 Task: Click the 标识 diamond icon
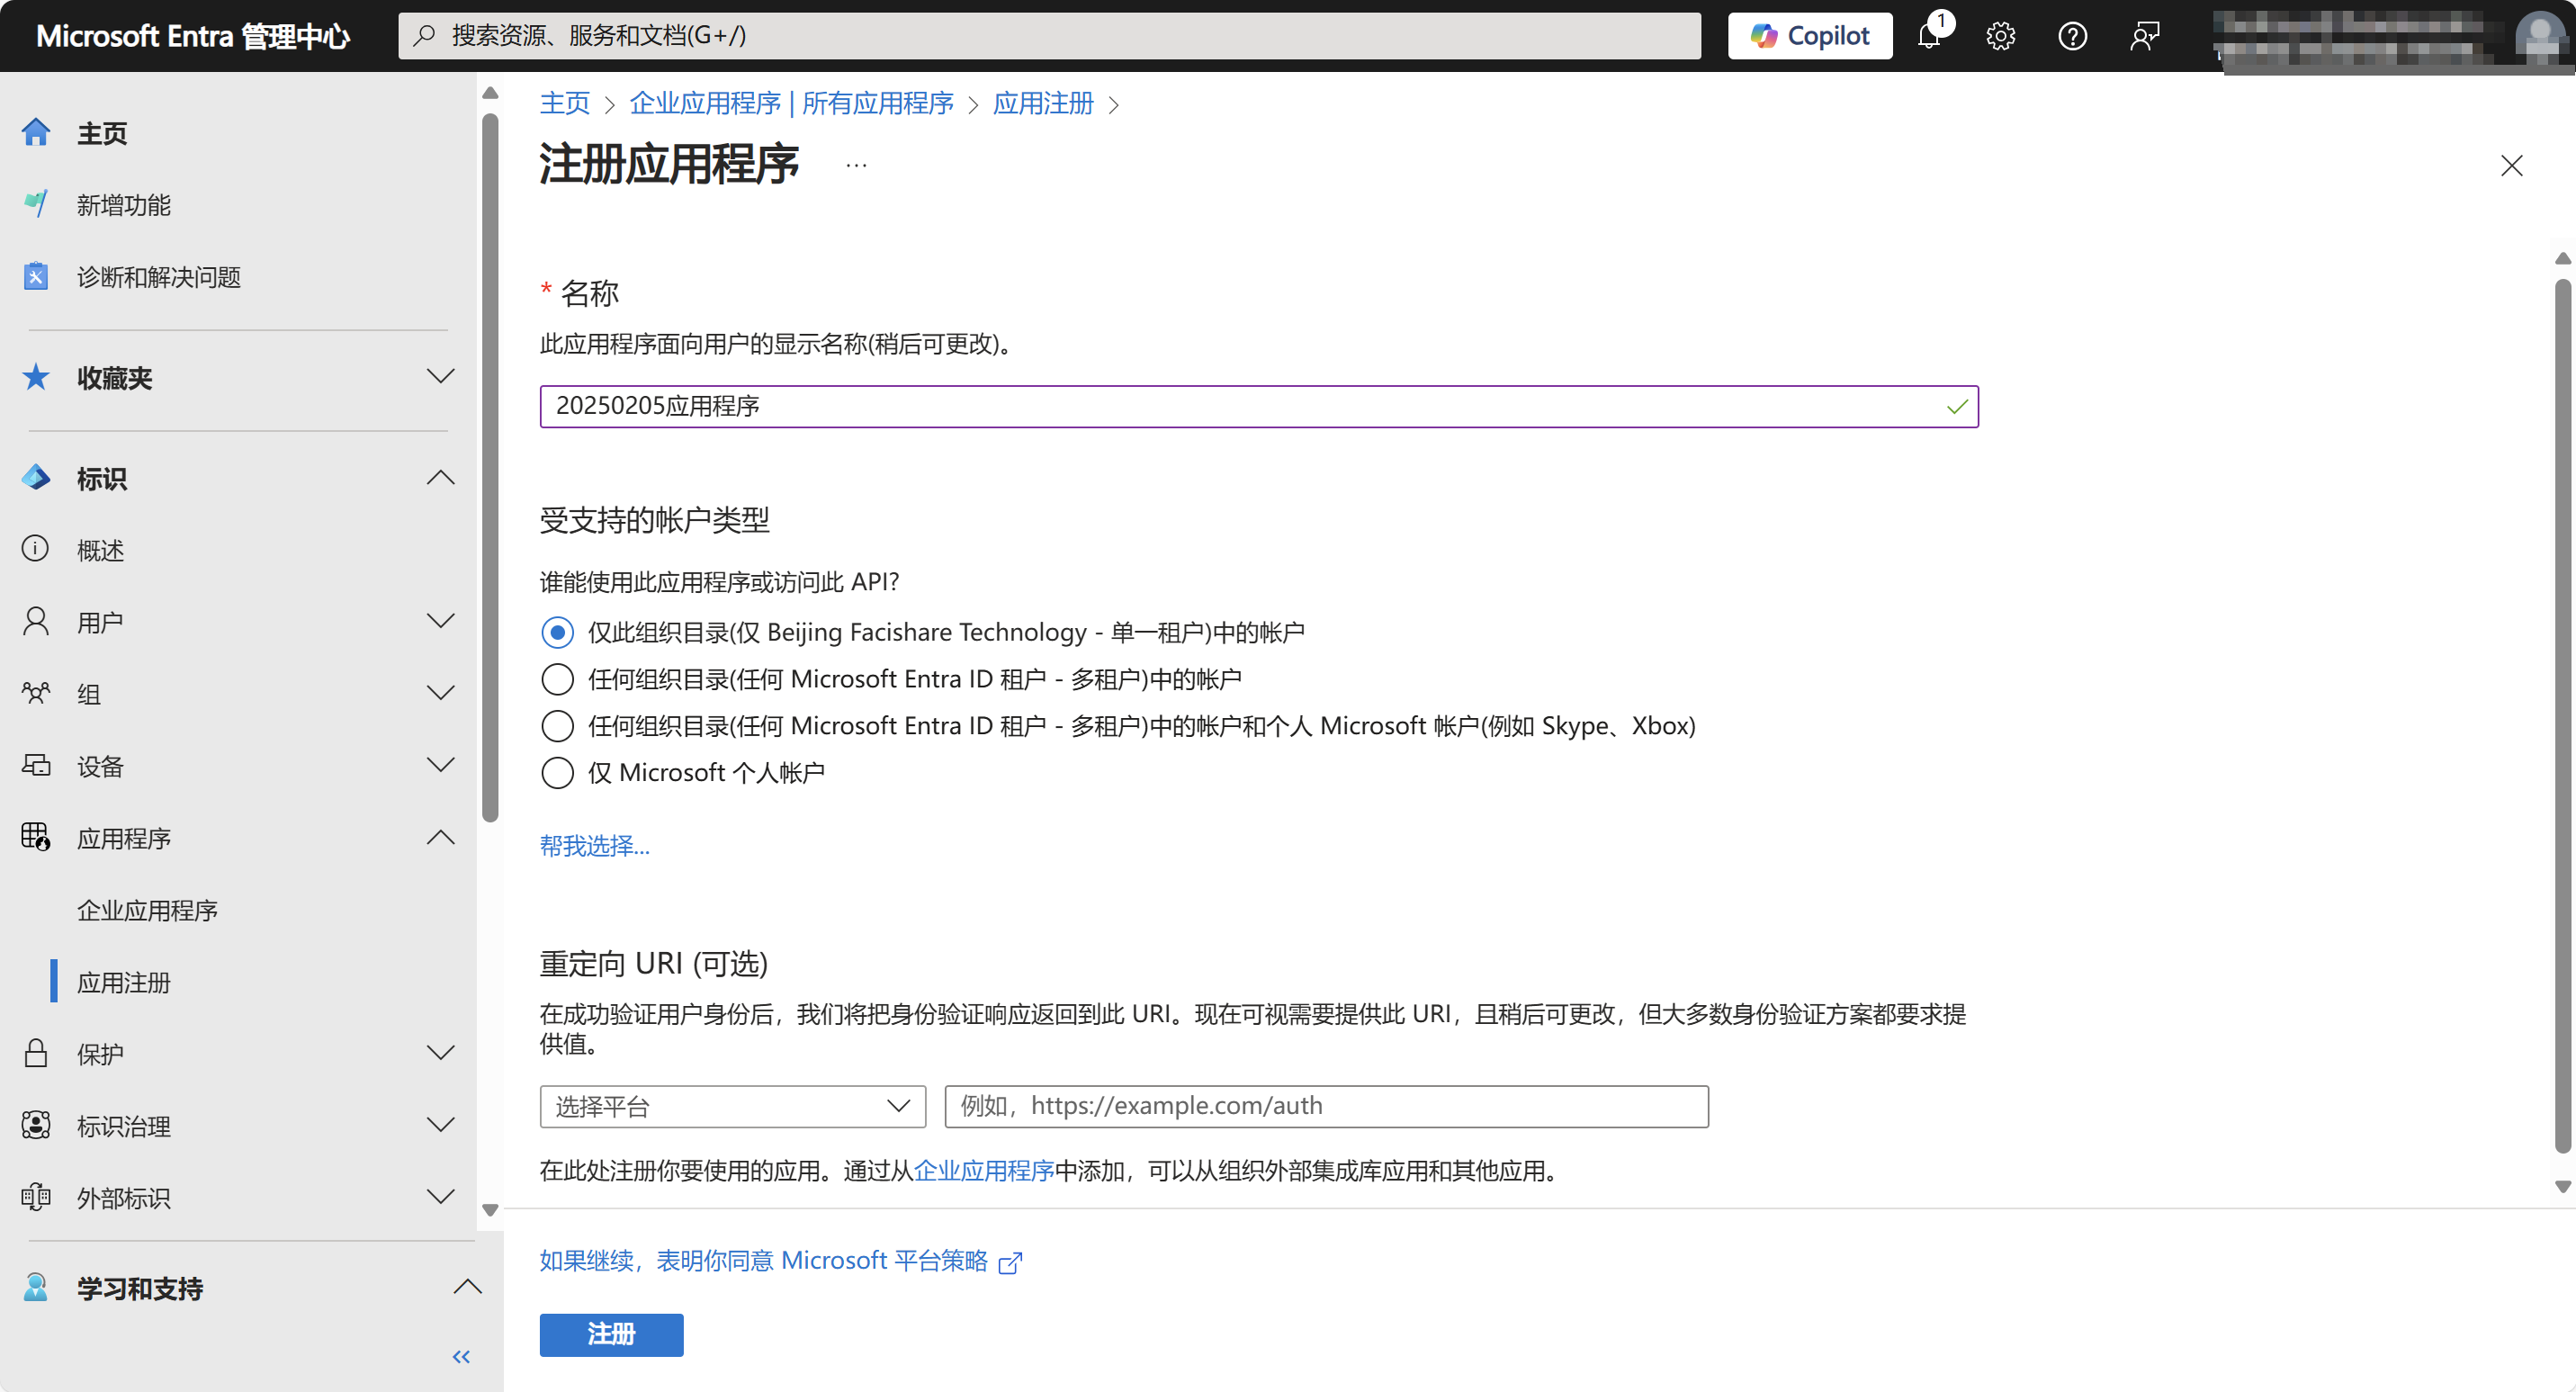36,478
